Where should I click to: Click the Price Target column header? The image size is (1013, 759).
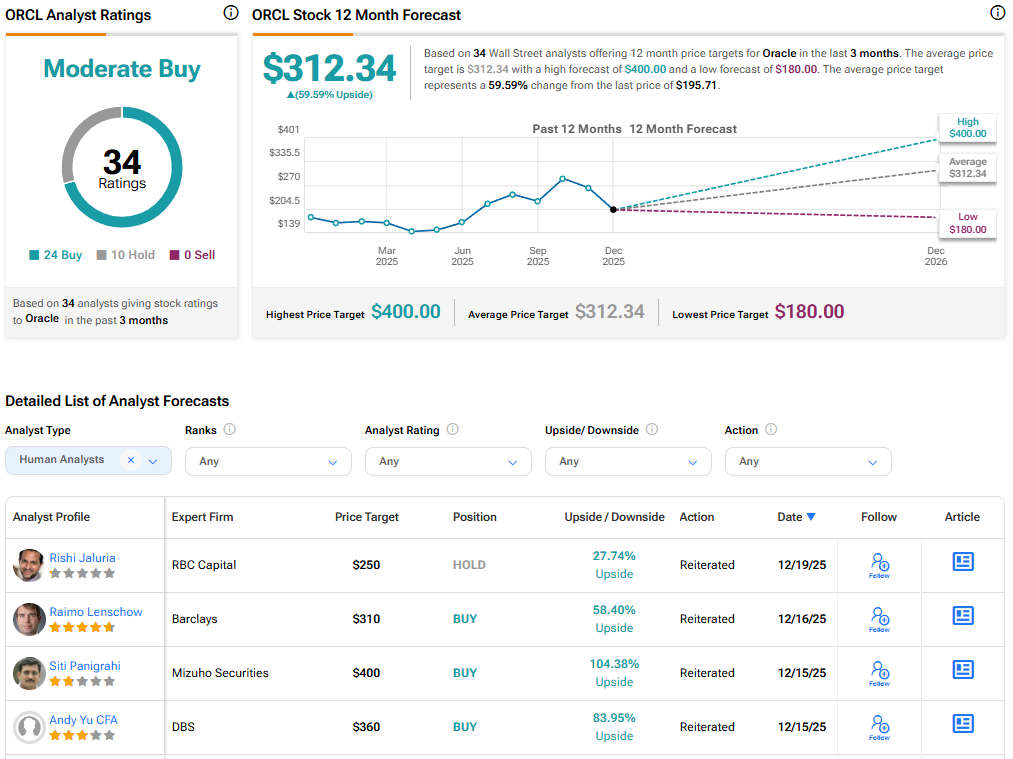point(366,517)
